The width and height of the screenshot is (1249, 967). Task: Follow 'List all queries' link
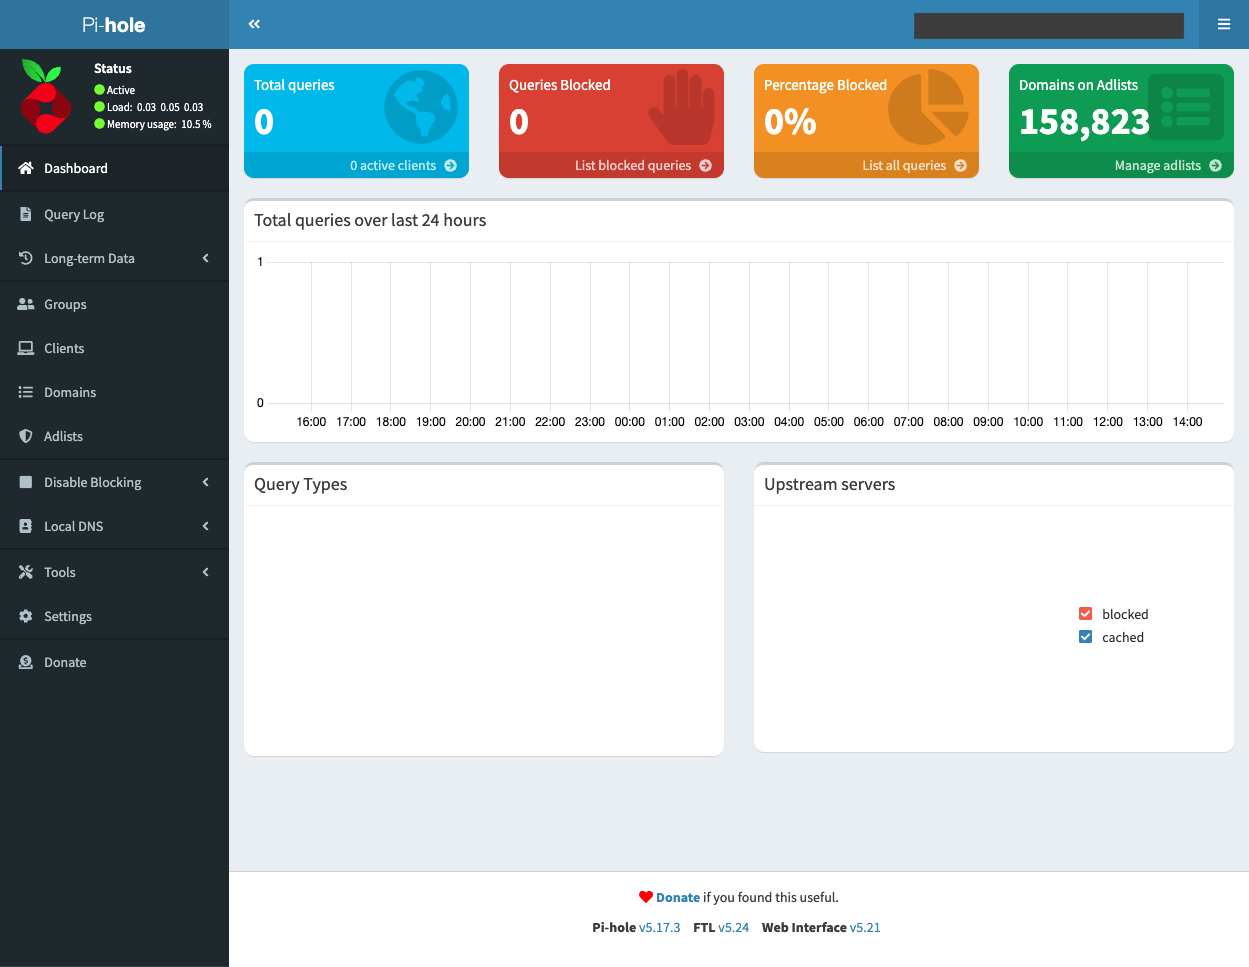coord(866,165)
